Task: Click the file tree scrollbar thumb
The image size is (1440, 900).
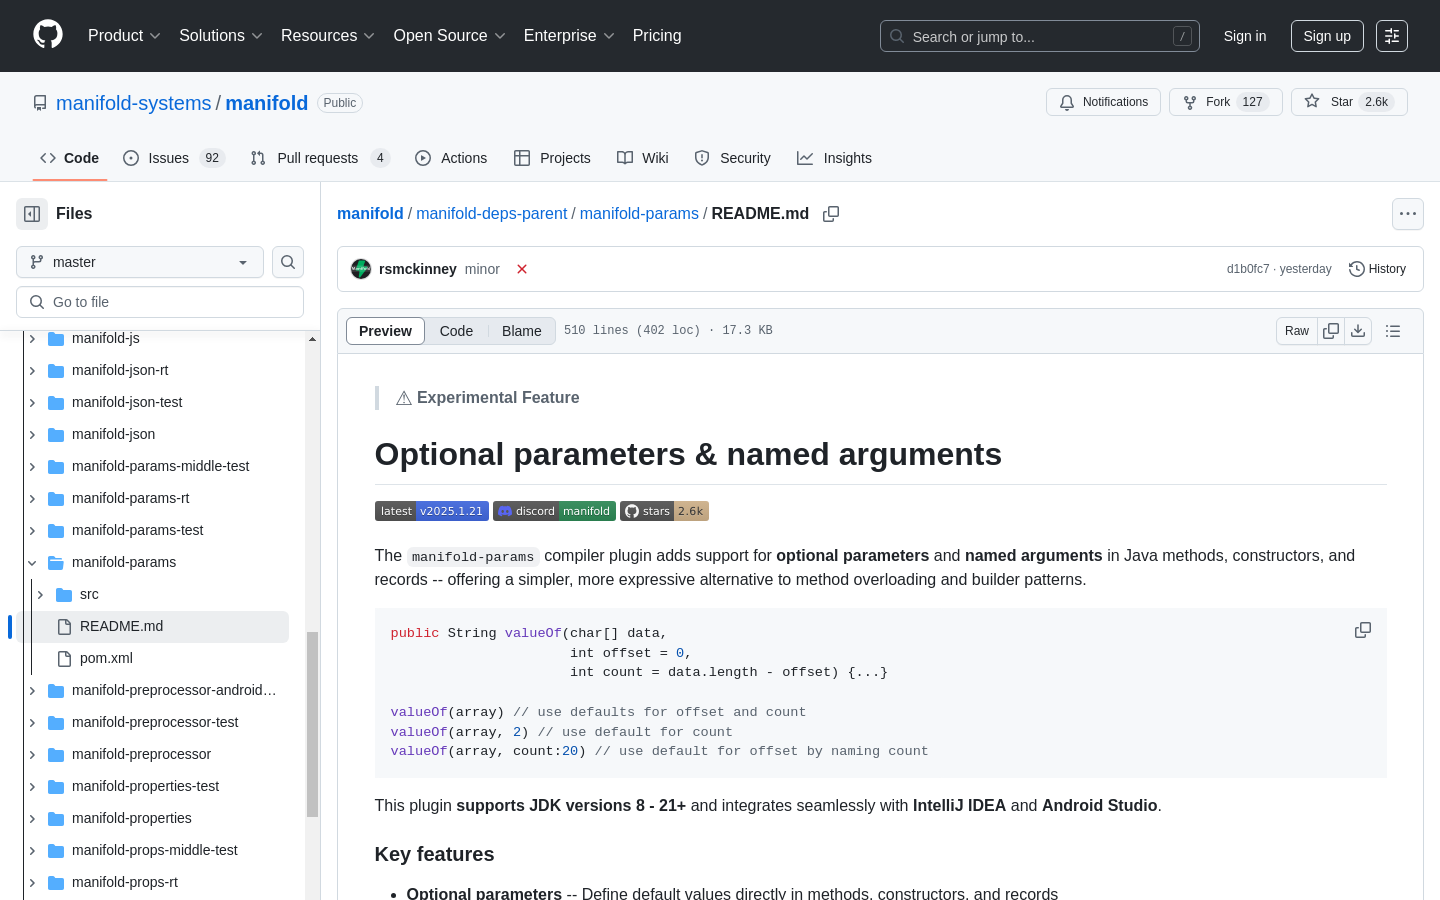Action: [312, 724]
